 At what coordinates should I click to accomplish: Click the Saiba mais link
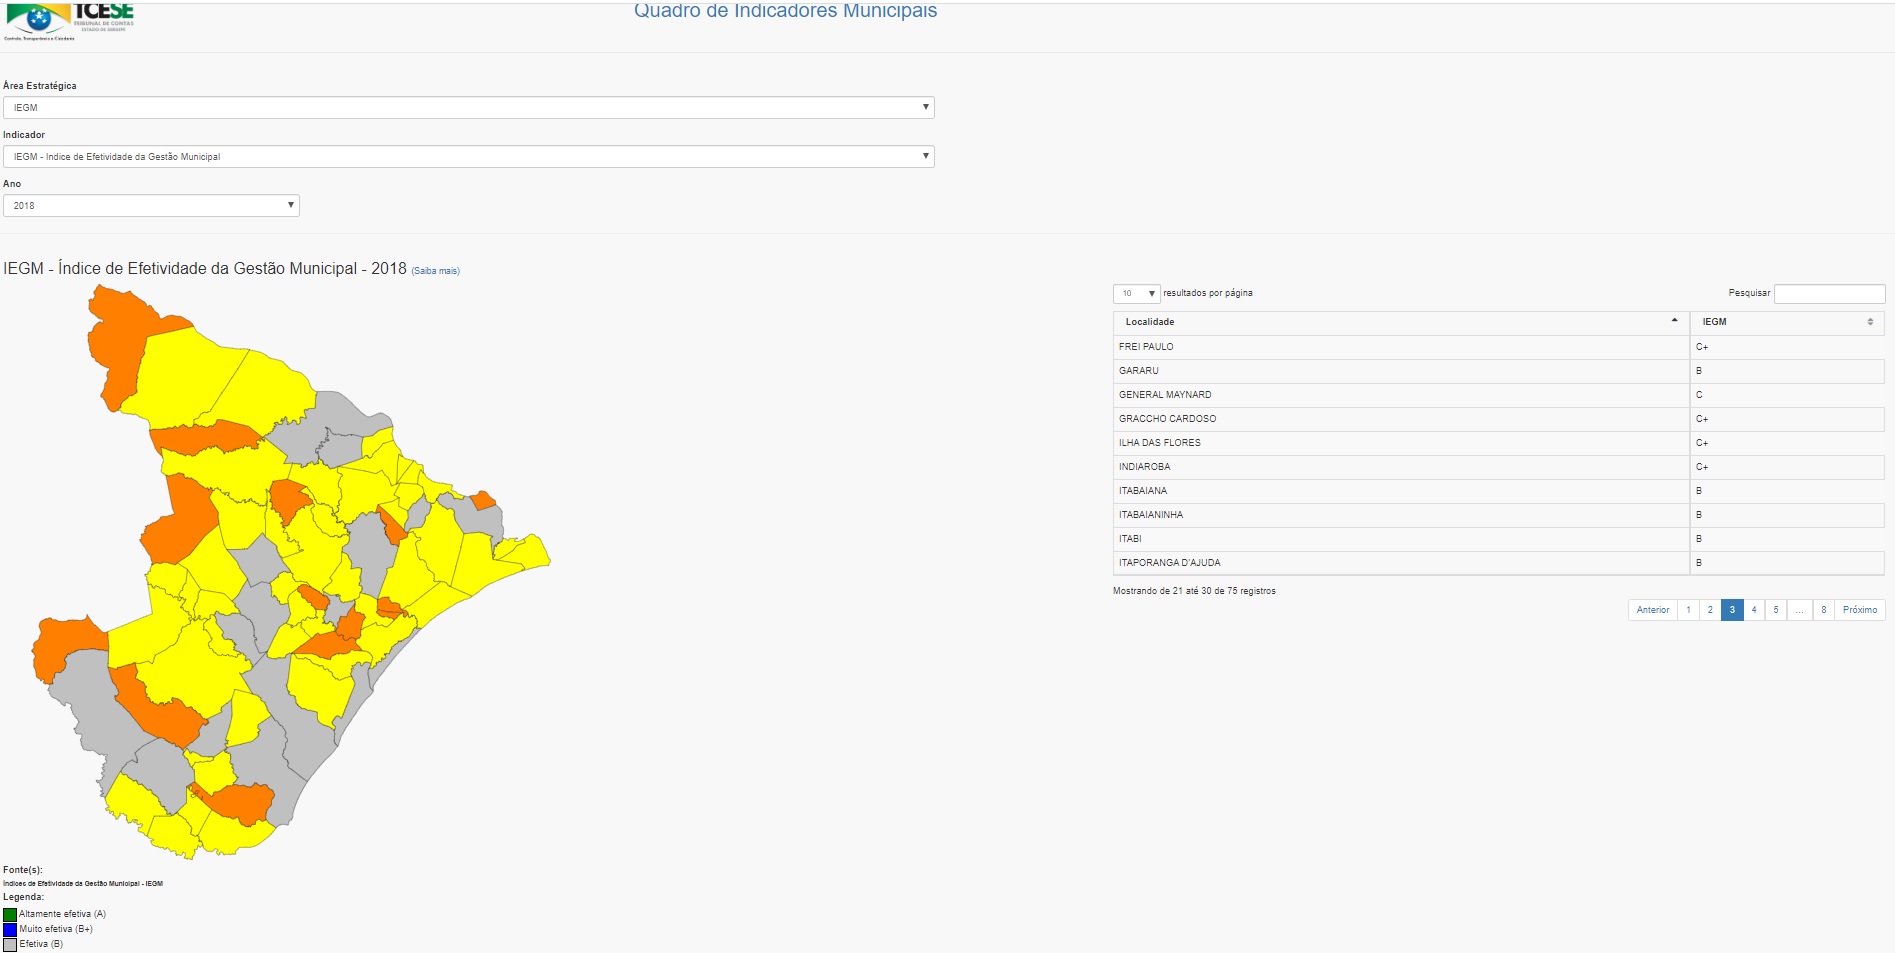[435, 271]
